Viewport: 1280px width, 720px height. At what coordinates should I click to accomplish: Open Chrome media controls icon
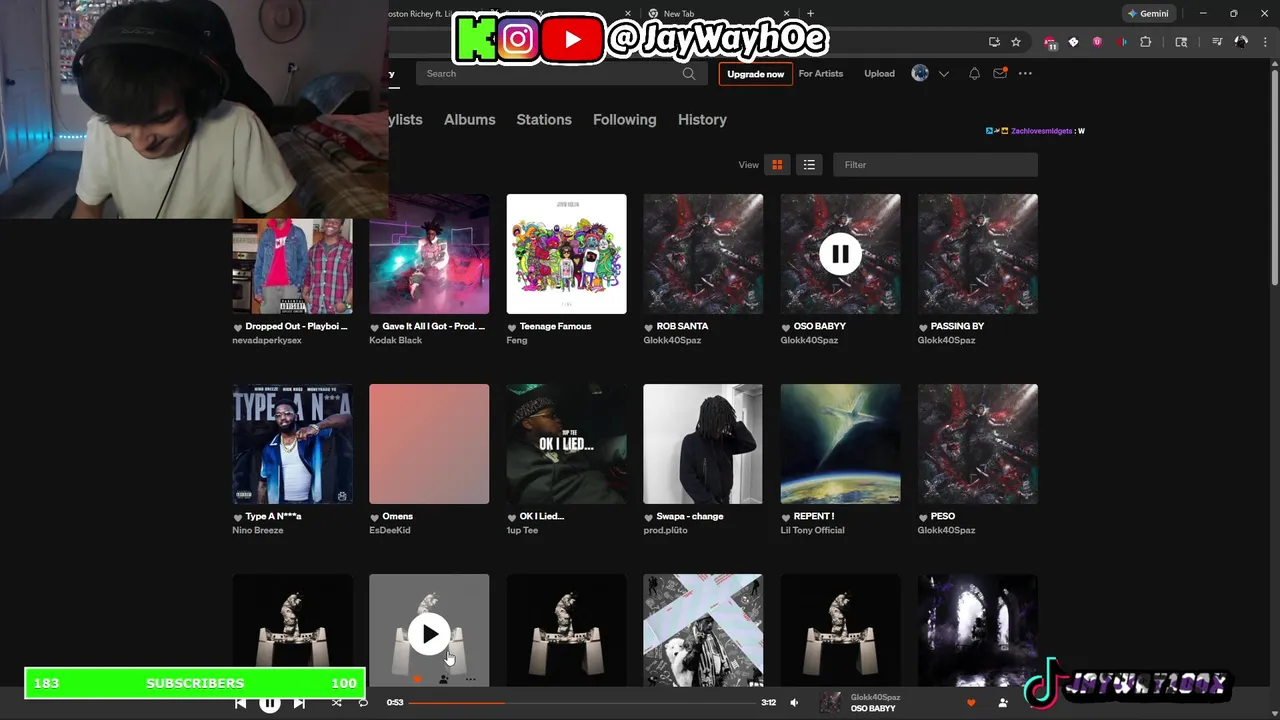pos(1217,42)
